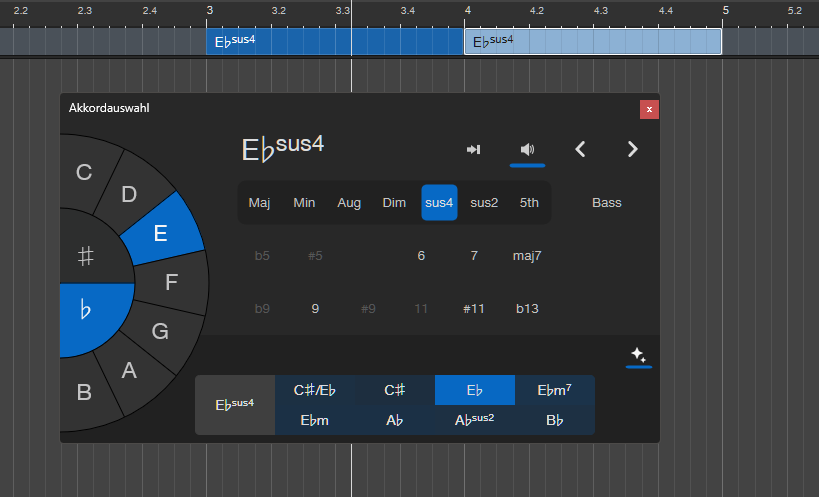
Task: Click the dimmed 11 interval
Action: click(421, 309)
